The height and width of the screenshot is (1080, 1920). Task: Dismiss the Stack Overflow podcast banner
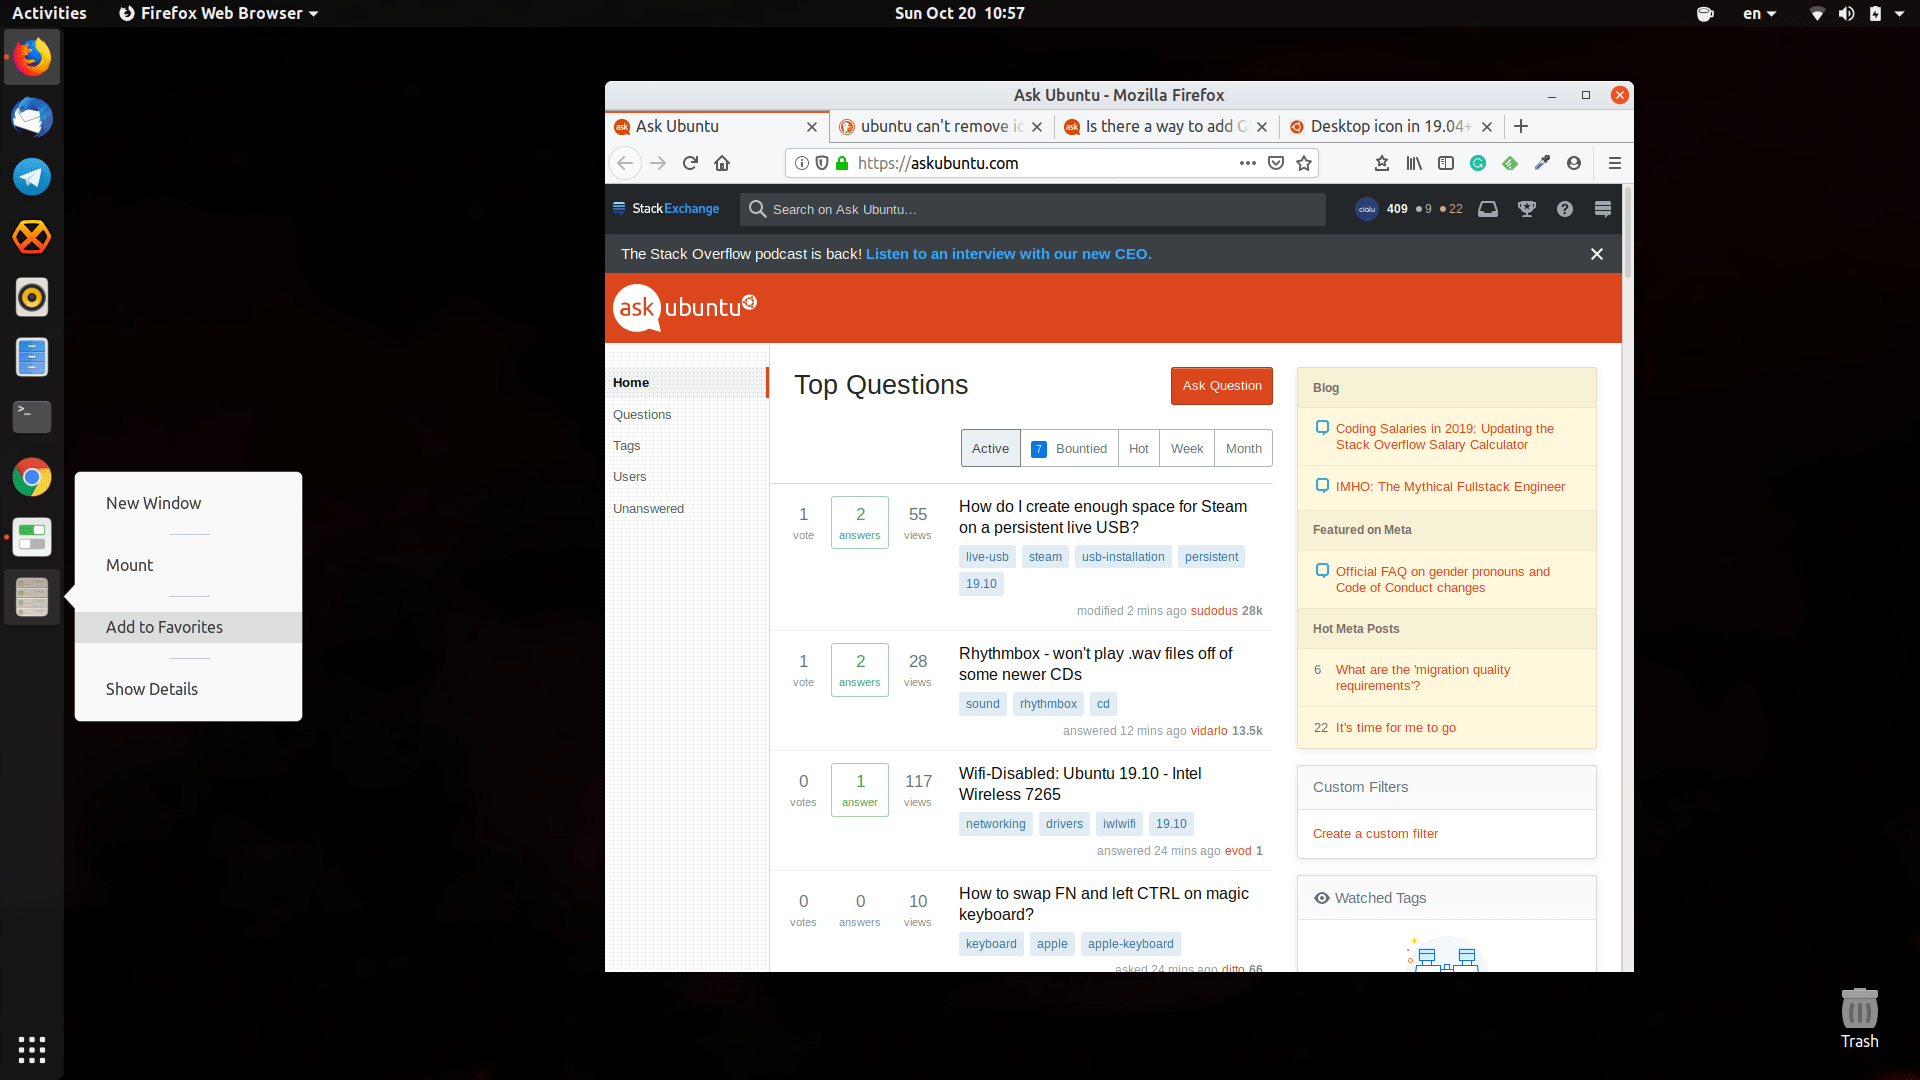(x=1597, y=254)
